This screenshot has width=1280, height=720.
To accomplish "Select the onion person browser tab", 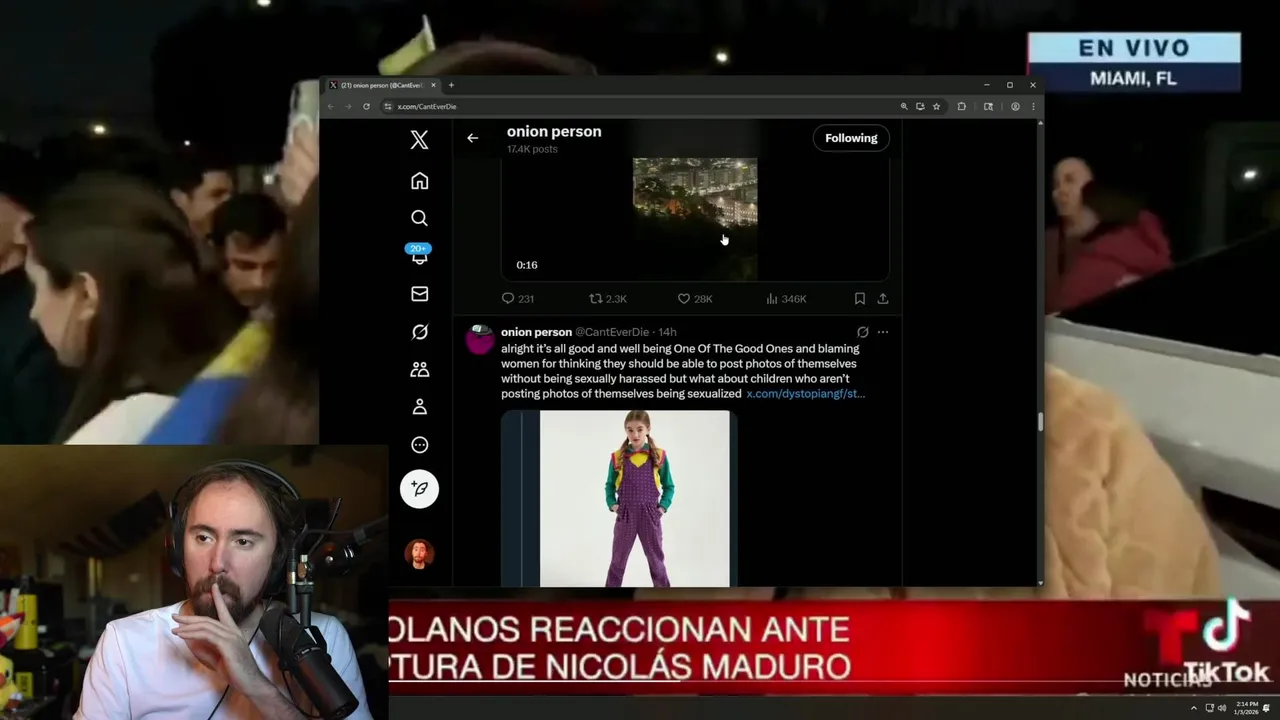I will [382, 85].
